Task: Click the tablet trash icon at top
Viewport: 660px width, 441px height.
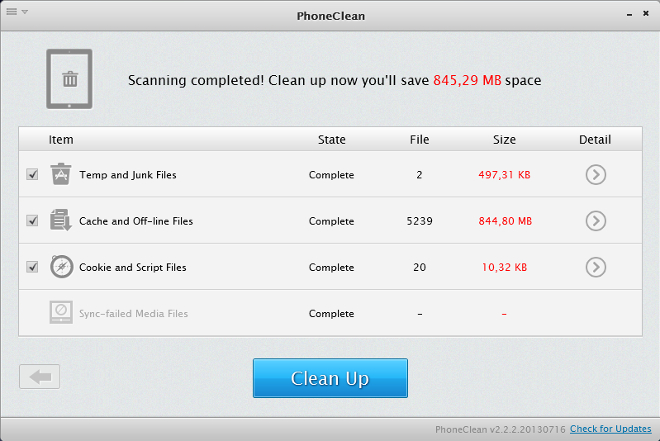Action: coord(69,79)
